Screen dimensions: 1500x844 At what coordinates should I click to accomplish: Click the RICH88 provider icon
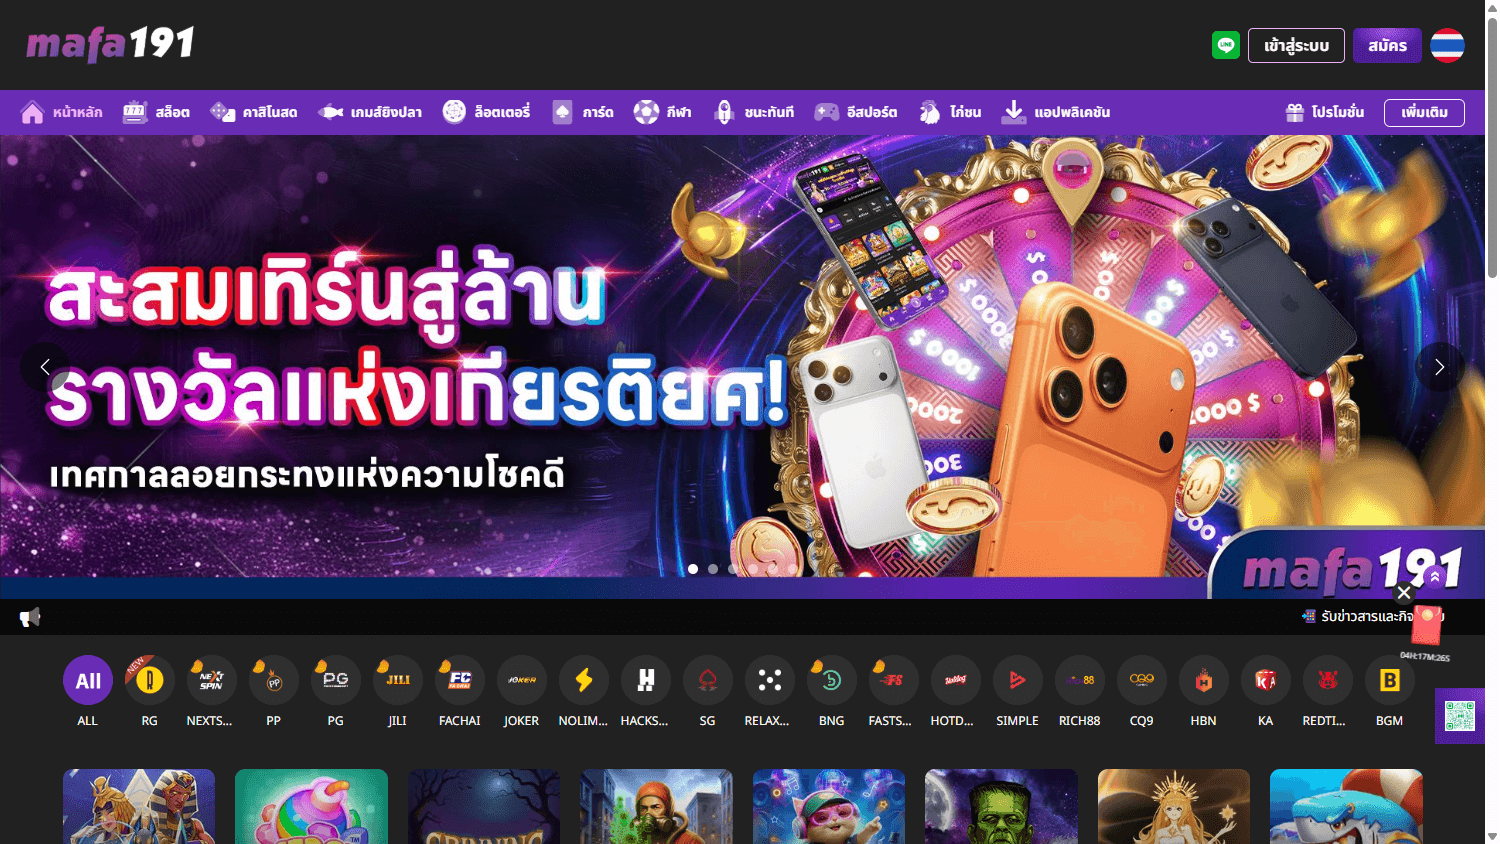point(1079,680)
